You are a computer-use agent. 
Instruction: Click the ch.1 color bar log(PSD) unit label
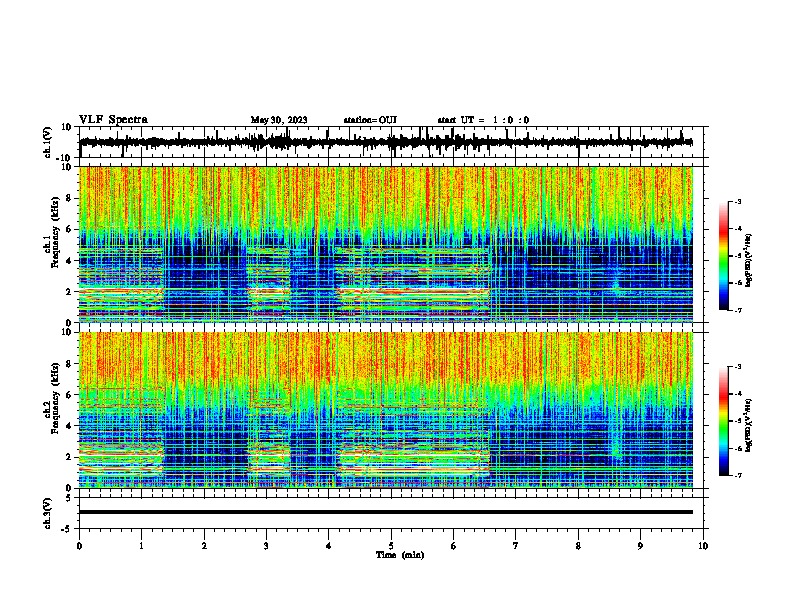(749, 261)
